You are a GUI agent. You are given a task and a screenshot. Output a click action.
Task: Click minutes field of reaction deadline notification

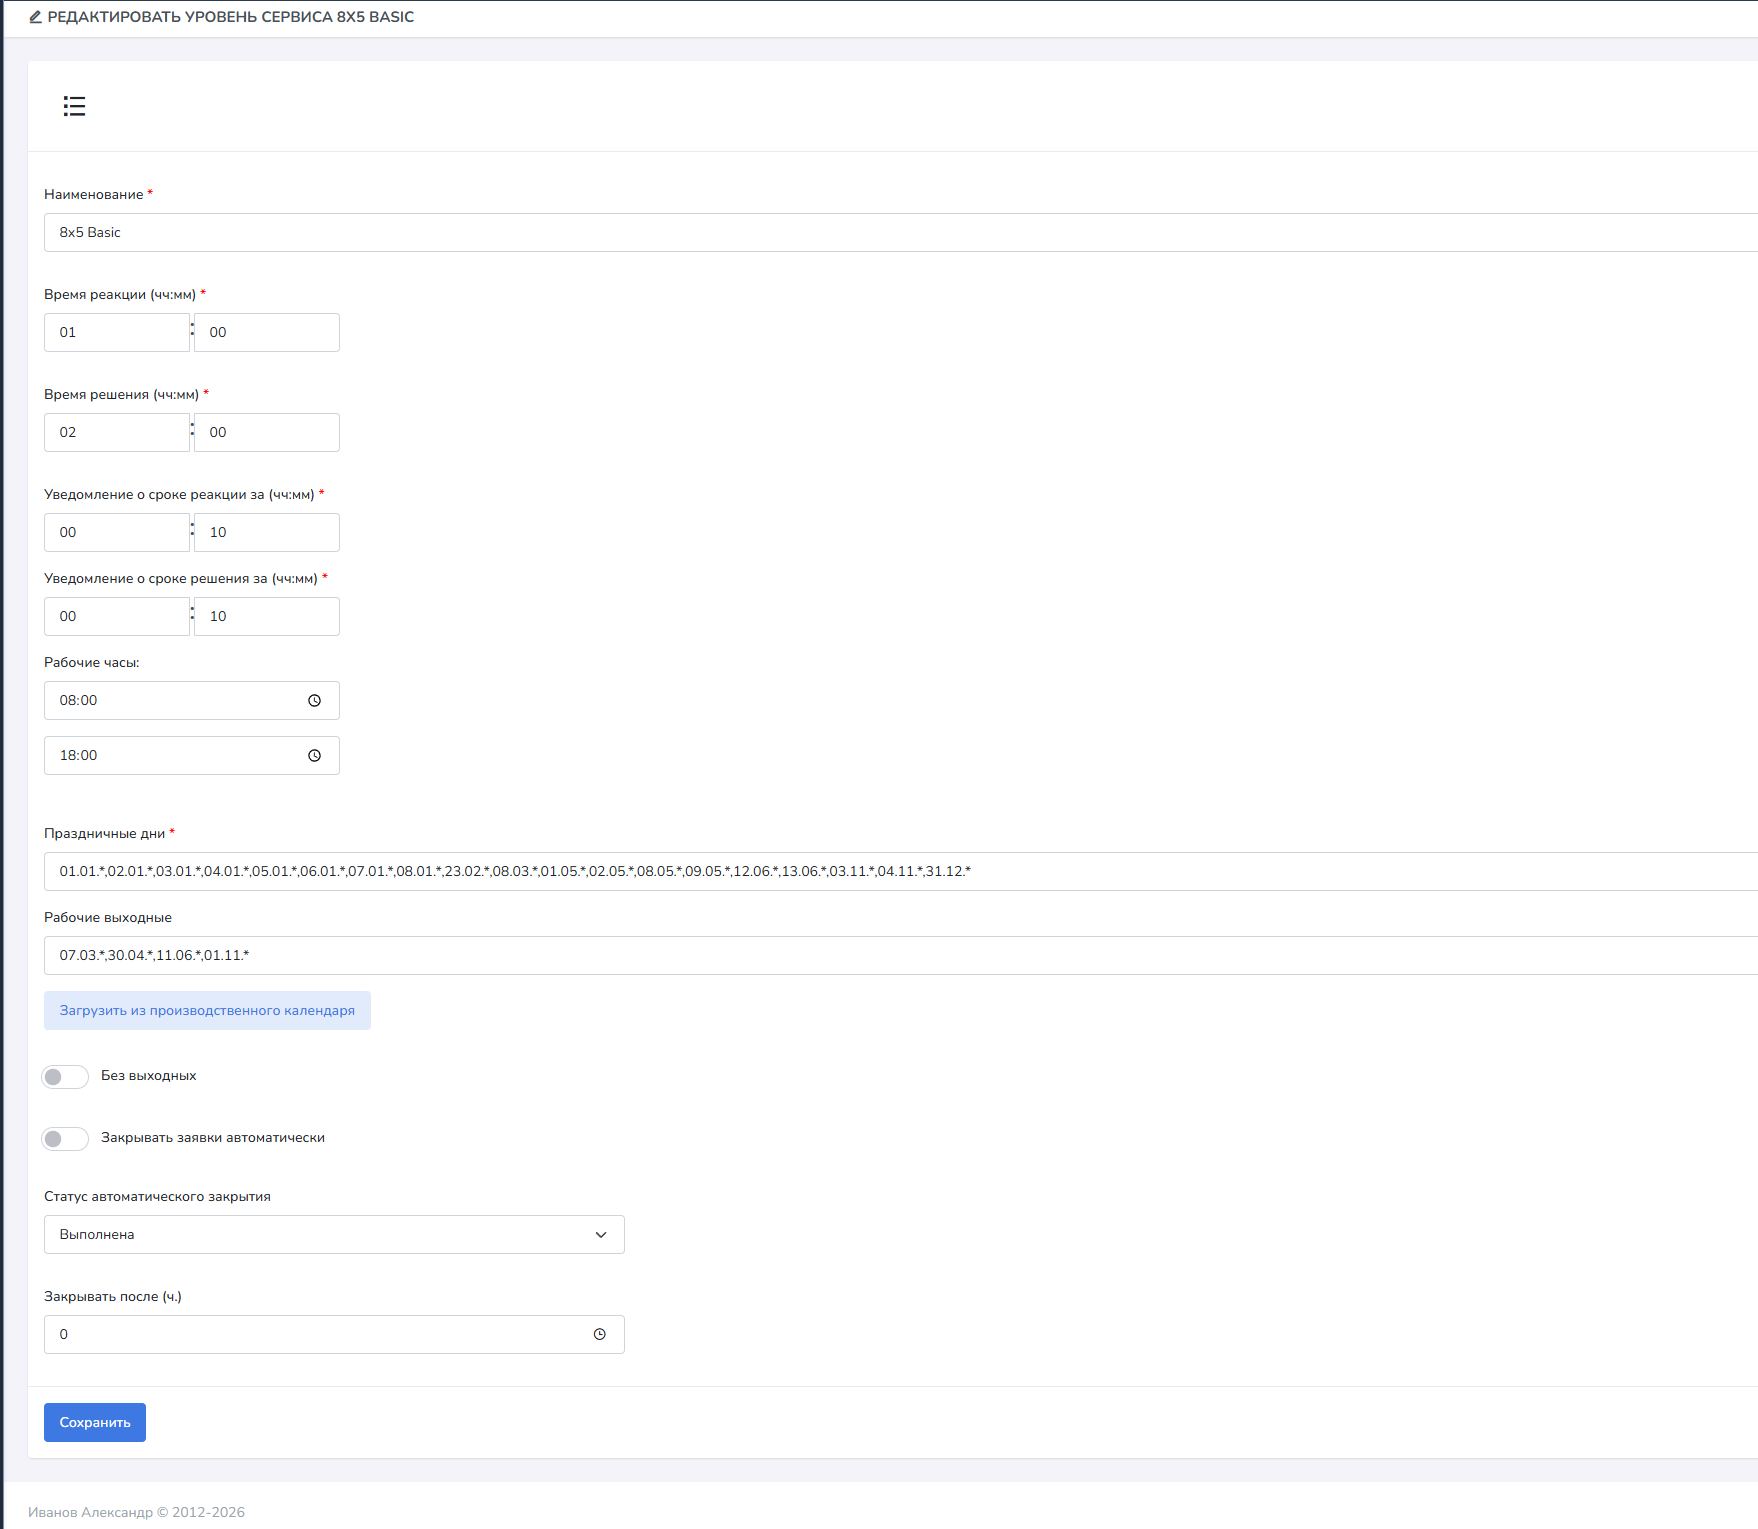pos(266,533)
